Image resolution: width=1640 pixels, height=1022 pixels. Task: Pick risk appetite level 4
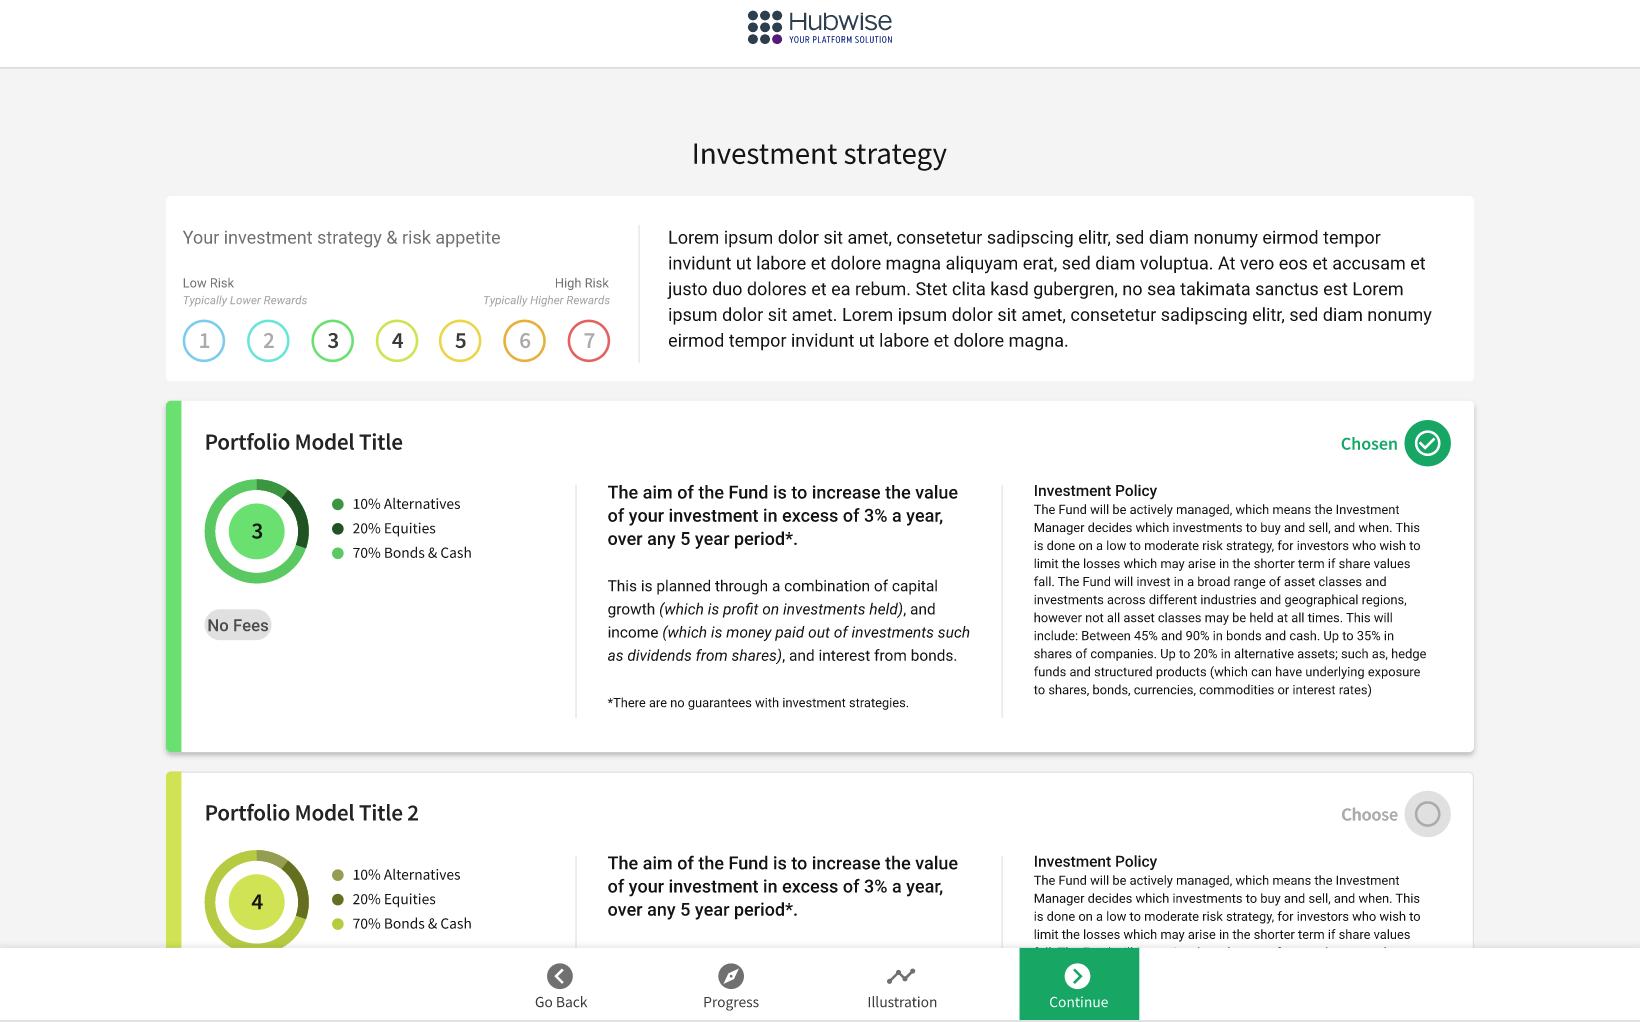click(x=397, y=341)
